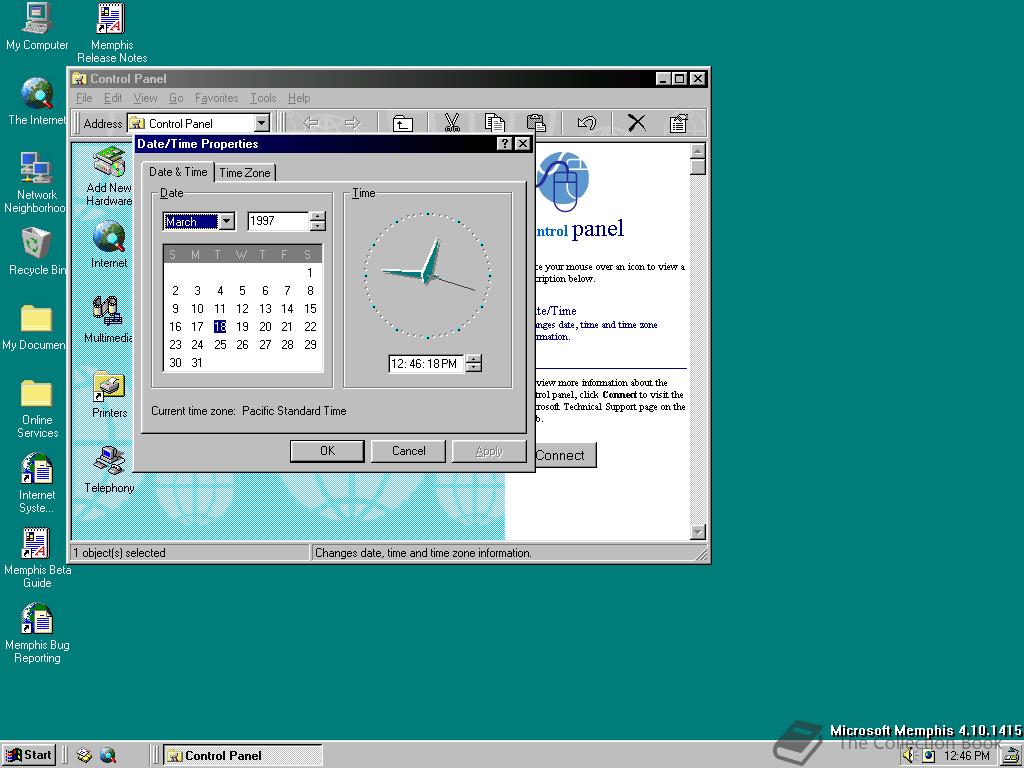Screen dimensions: 1024x768
Task: Click the Properties toolbar icon
Action: click(679, 123)
